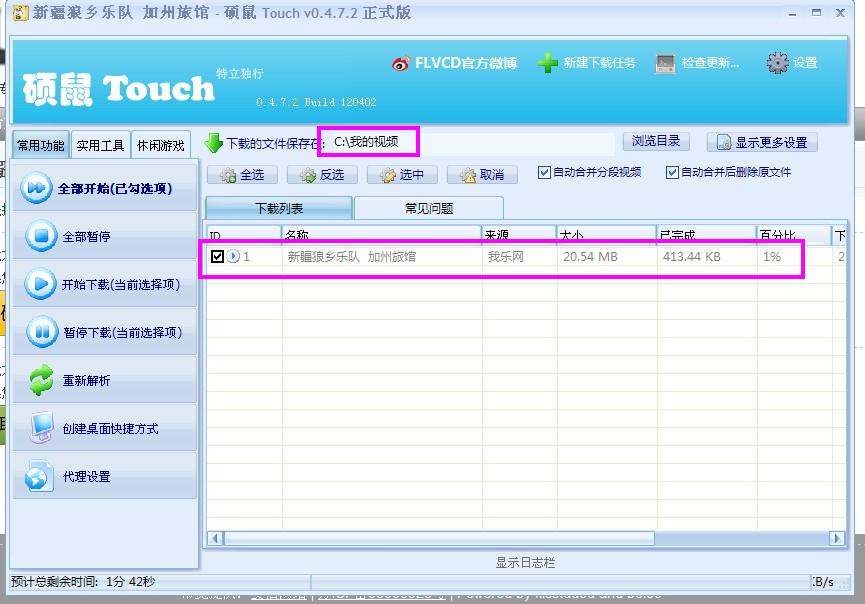The height and width of the screenshot is (604, 865).
Task: Open the FLVCD official Weibo link
Action: pyautogui.click(x=454, y=63)
